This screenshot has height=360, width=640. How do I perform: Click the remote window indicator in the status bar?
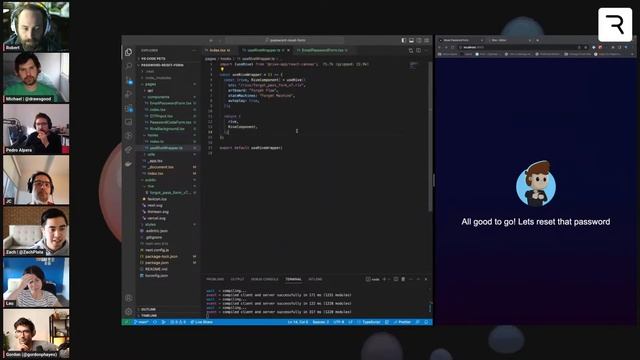[126, 322]
